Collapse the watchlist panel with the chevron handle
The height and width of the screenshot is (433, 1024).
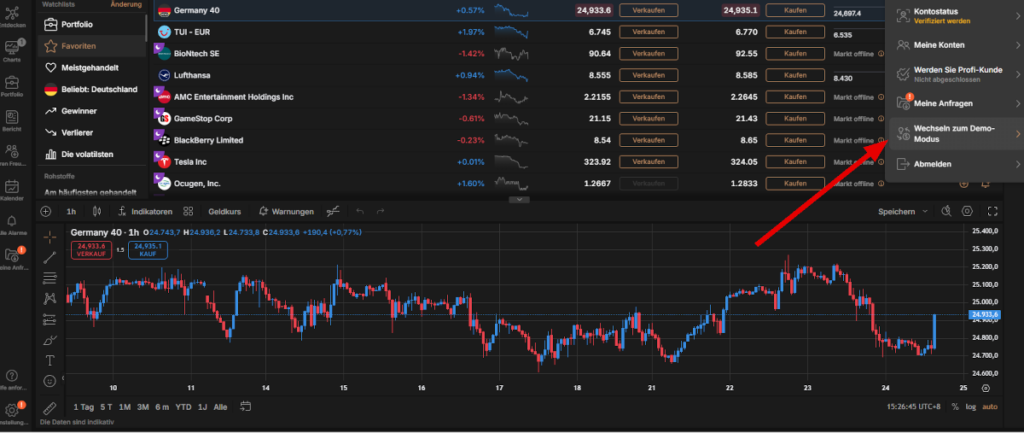tap(519, 199)
